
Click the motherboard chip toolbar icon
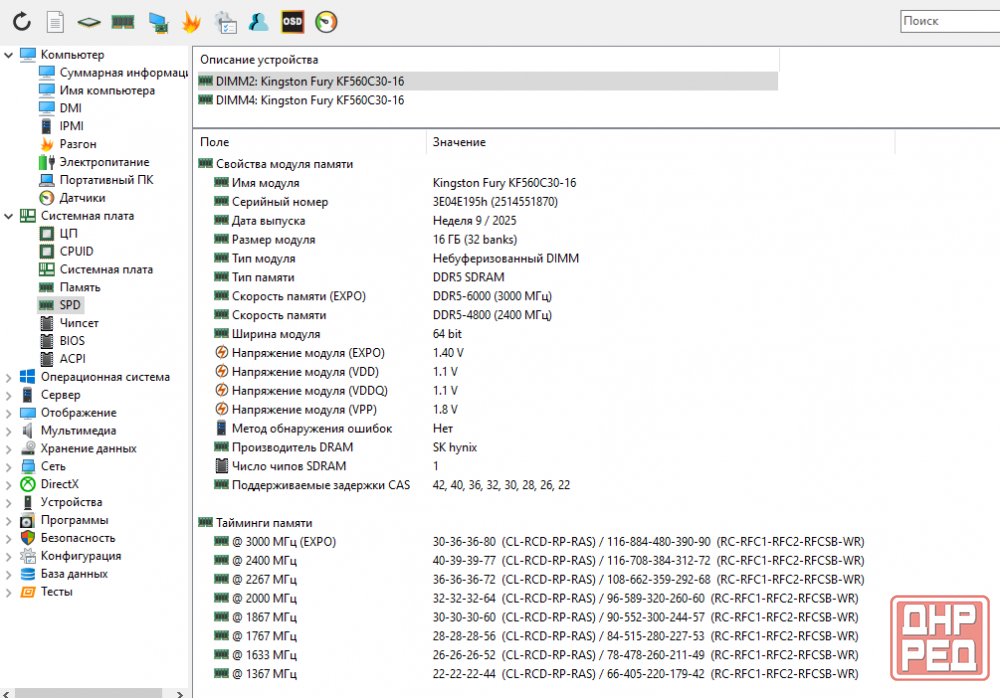pos(89,22)
